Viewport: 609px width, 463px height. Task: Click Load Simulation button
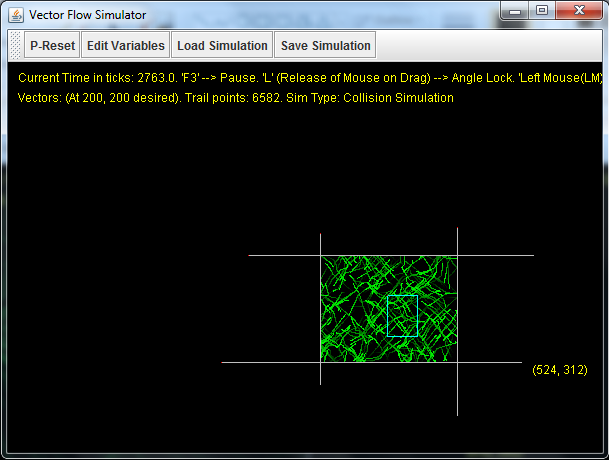pyautogui.click(x=222, y=45)
